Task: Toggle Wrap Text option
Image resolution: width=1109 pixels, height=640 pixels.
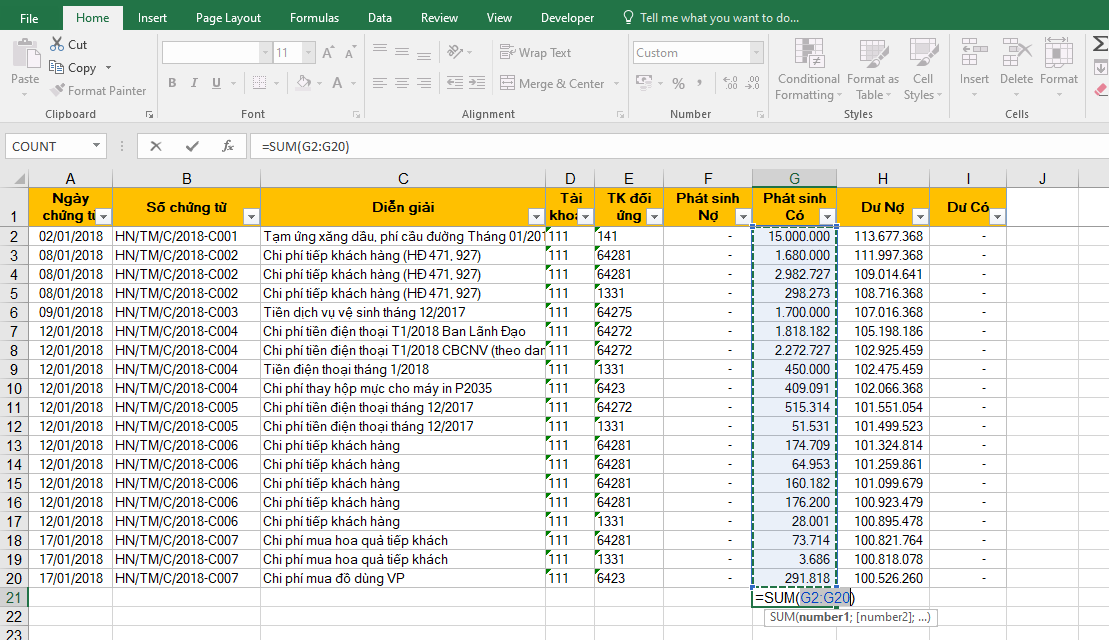Action: click(535, 53)
